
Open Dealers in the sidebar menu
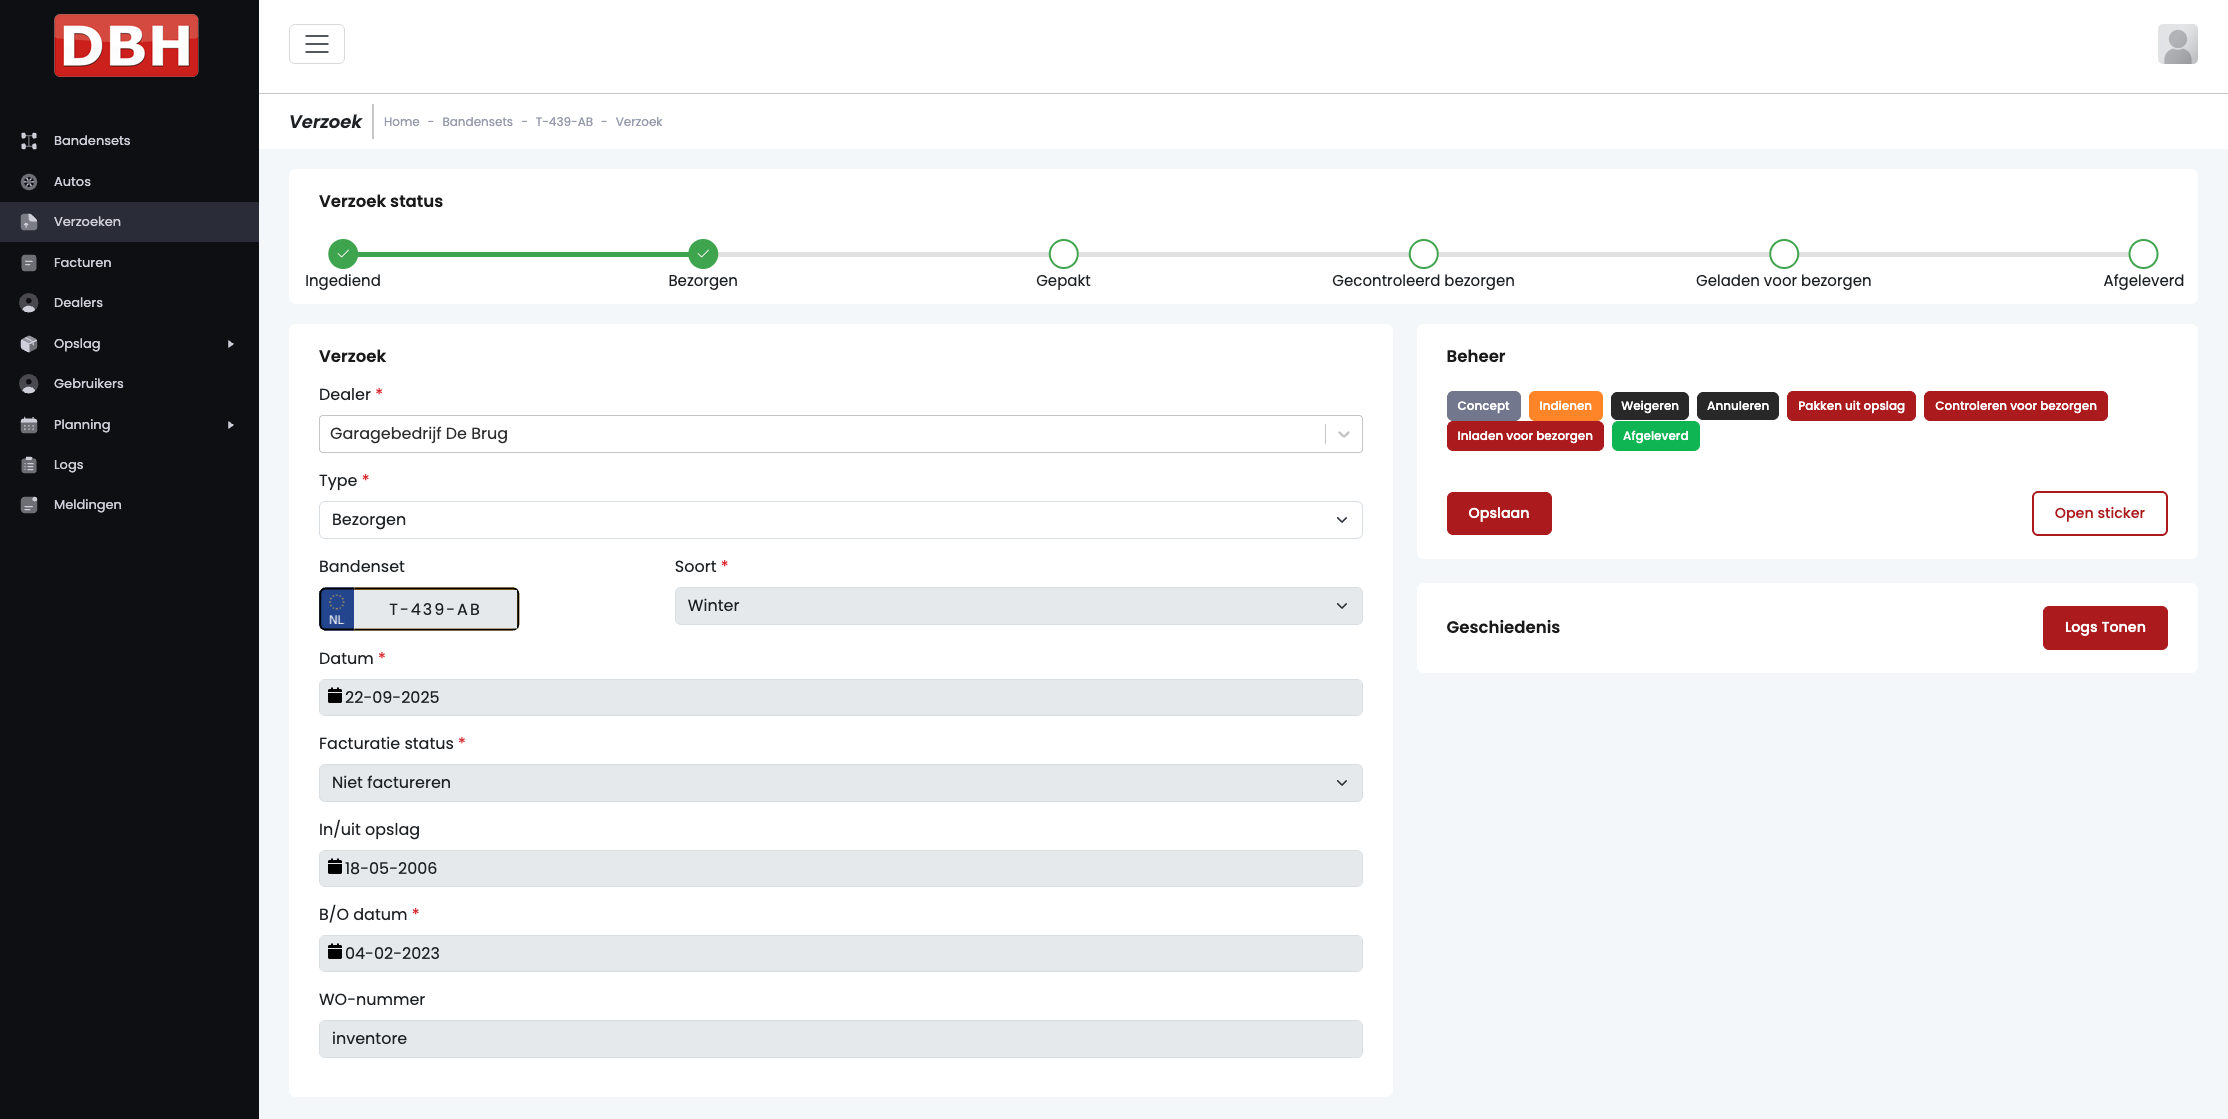(x=78, y=303)
